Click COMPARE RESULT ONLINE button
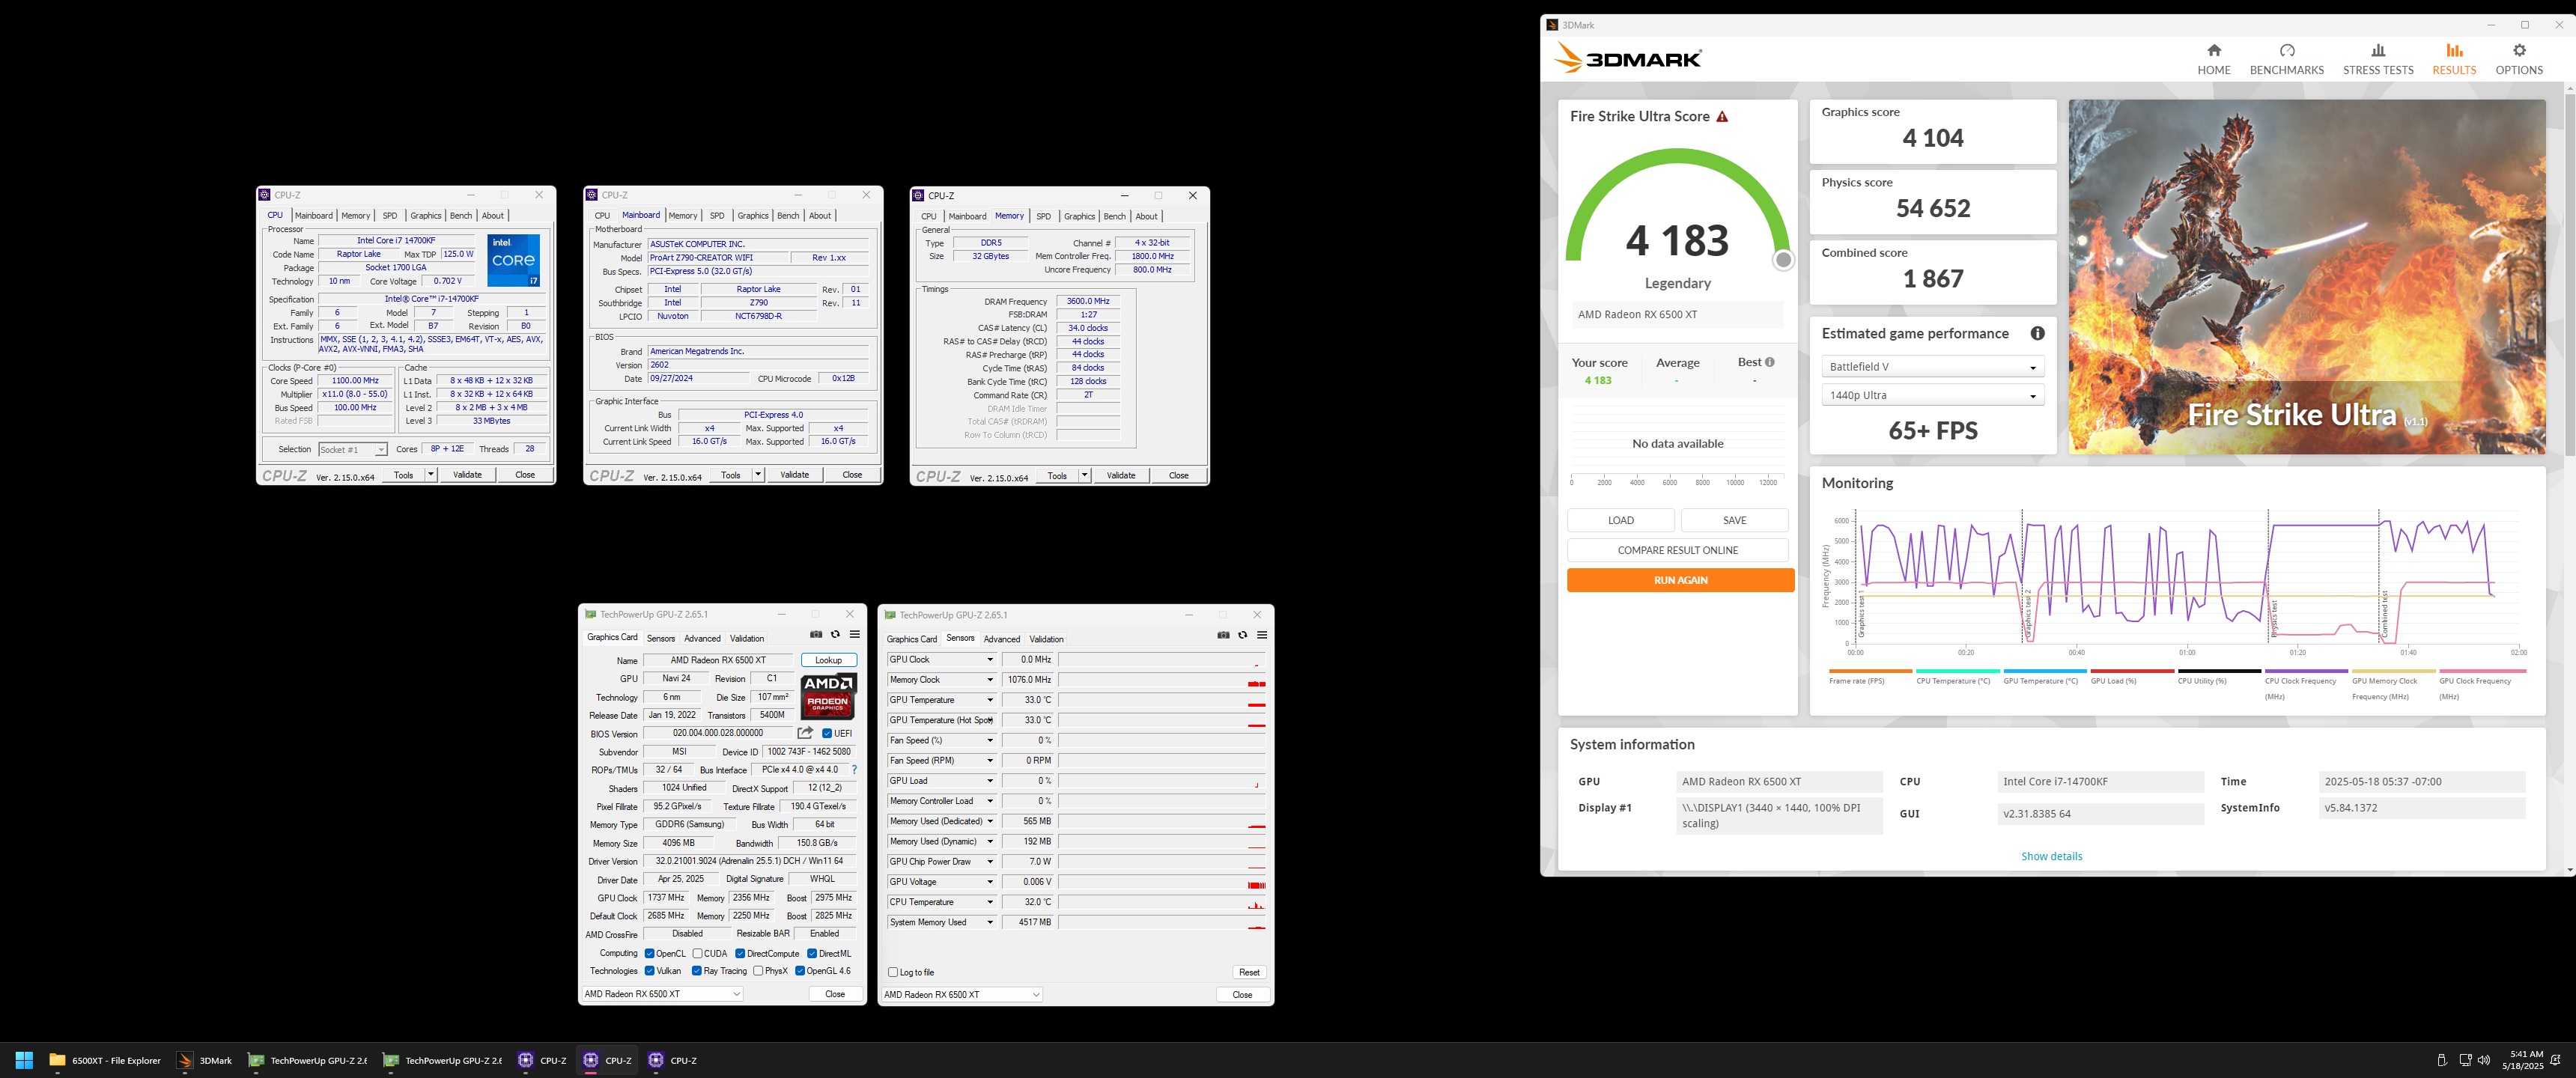2576x1078 pixels. pos(1677,551)
